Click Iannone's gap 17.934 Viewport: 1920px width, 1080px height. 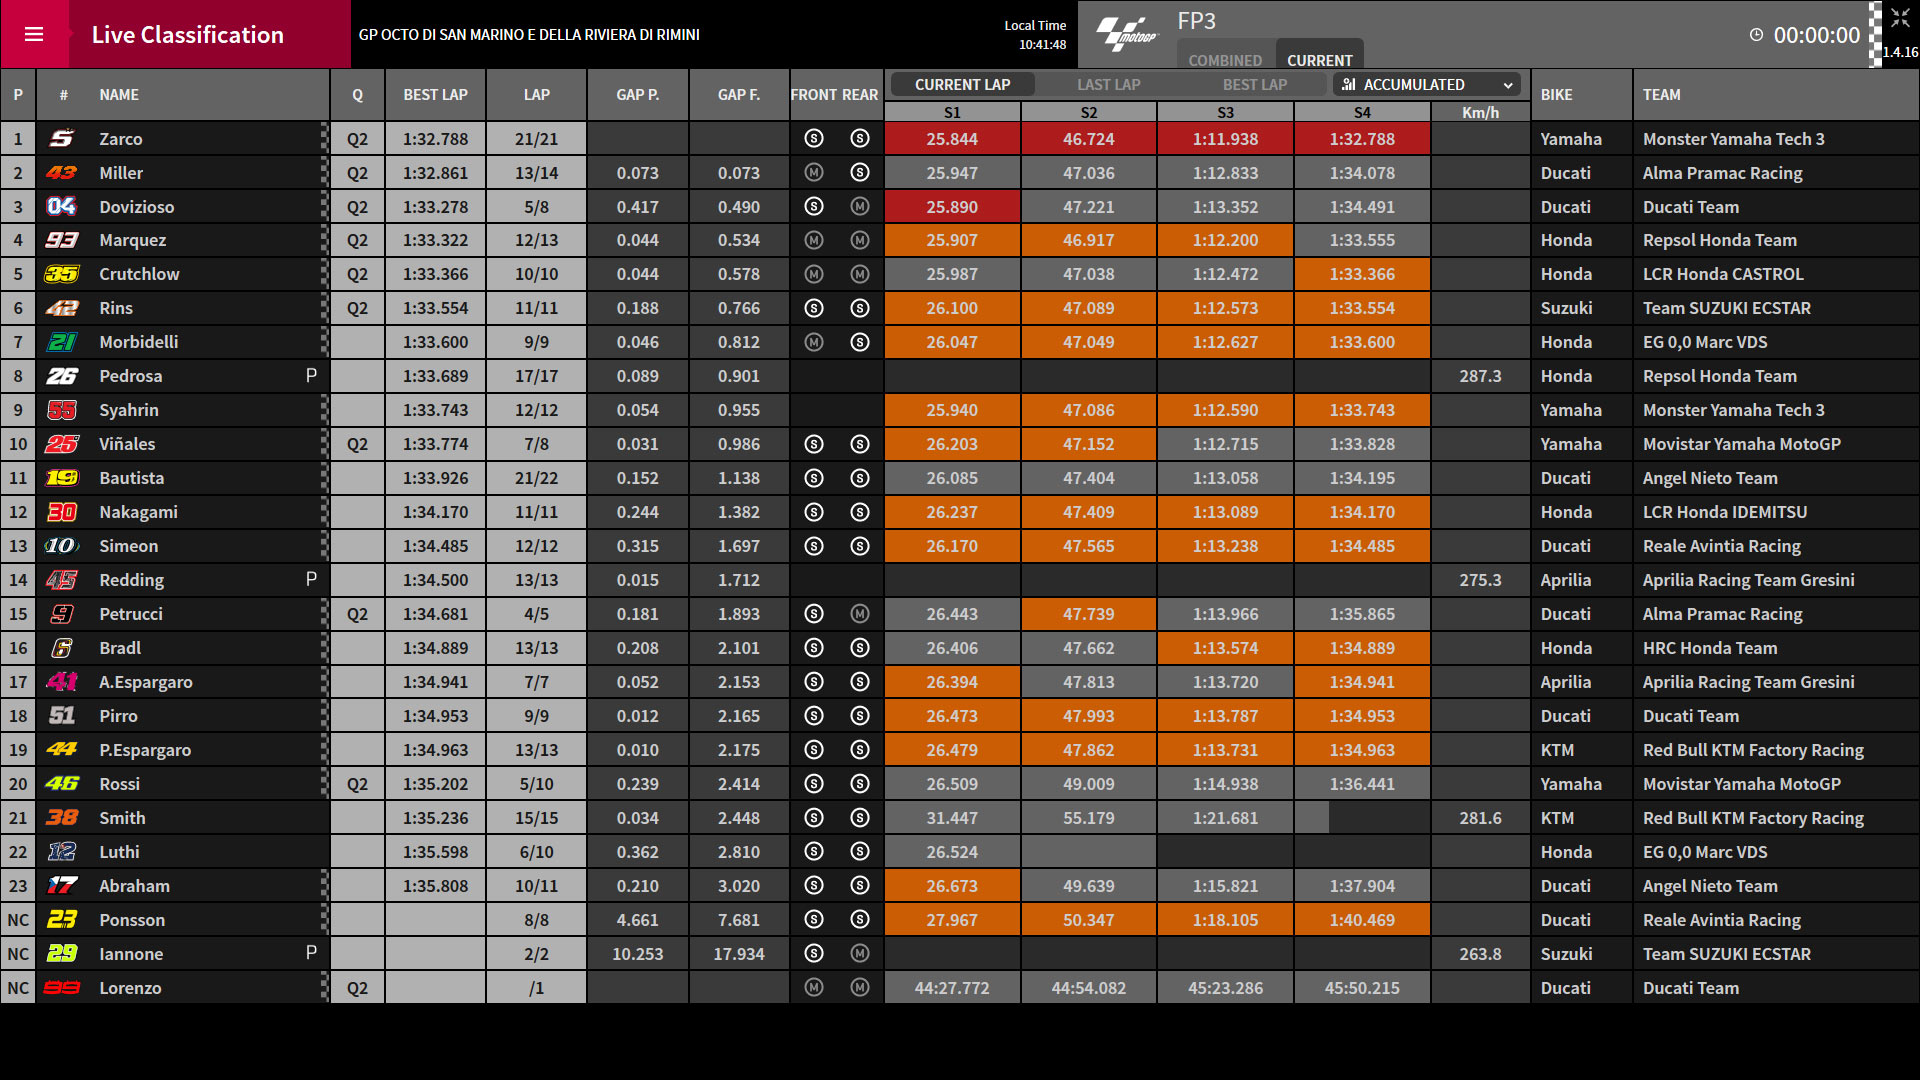click(739, 954)
